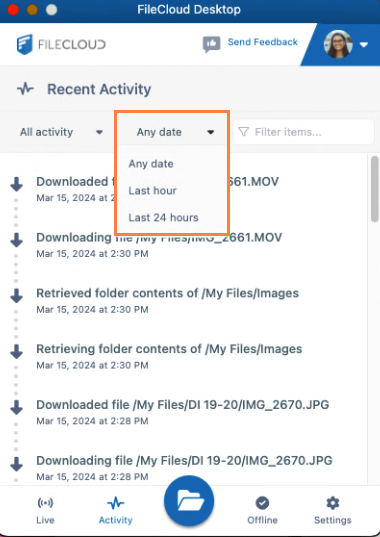Click the Recent Activity pulse icon
Screen dimensions: 380x537
25,89
